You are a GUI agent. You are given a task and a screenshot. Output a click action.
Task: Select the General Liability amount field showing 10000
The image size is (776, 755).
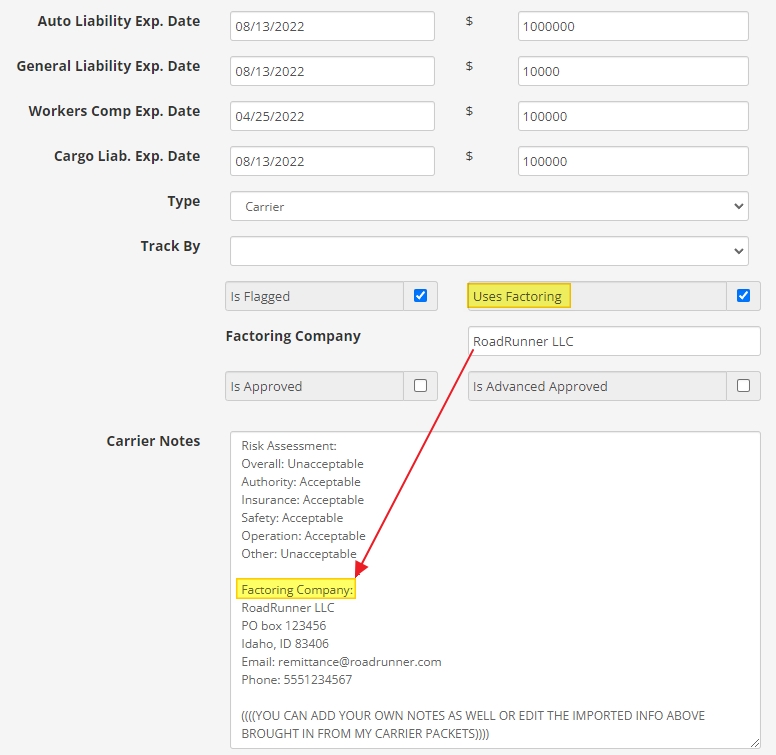tap(632, 71)
